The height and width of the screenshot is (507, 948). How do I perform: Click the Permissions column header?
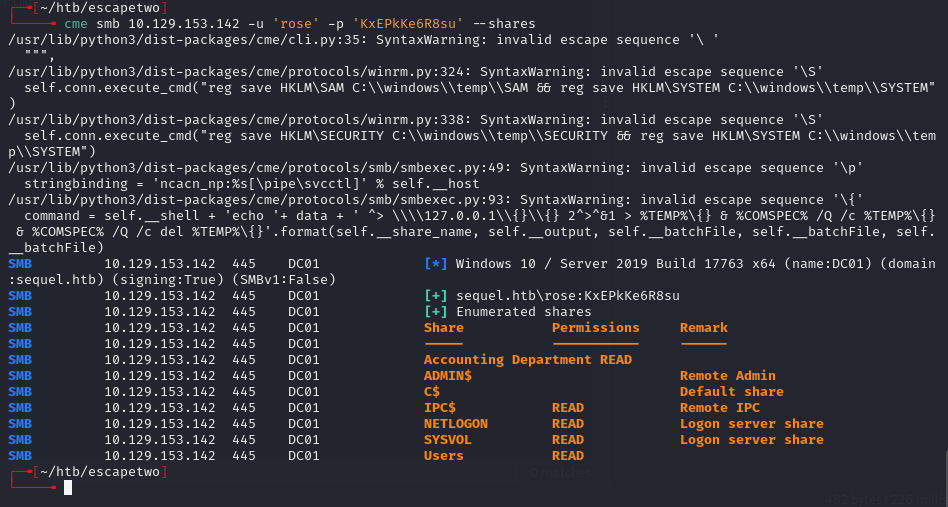(595, 328)
